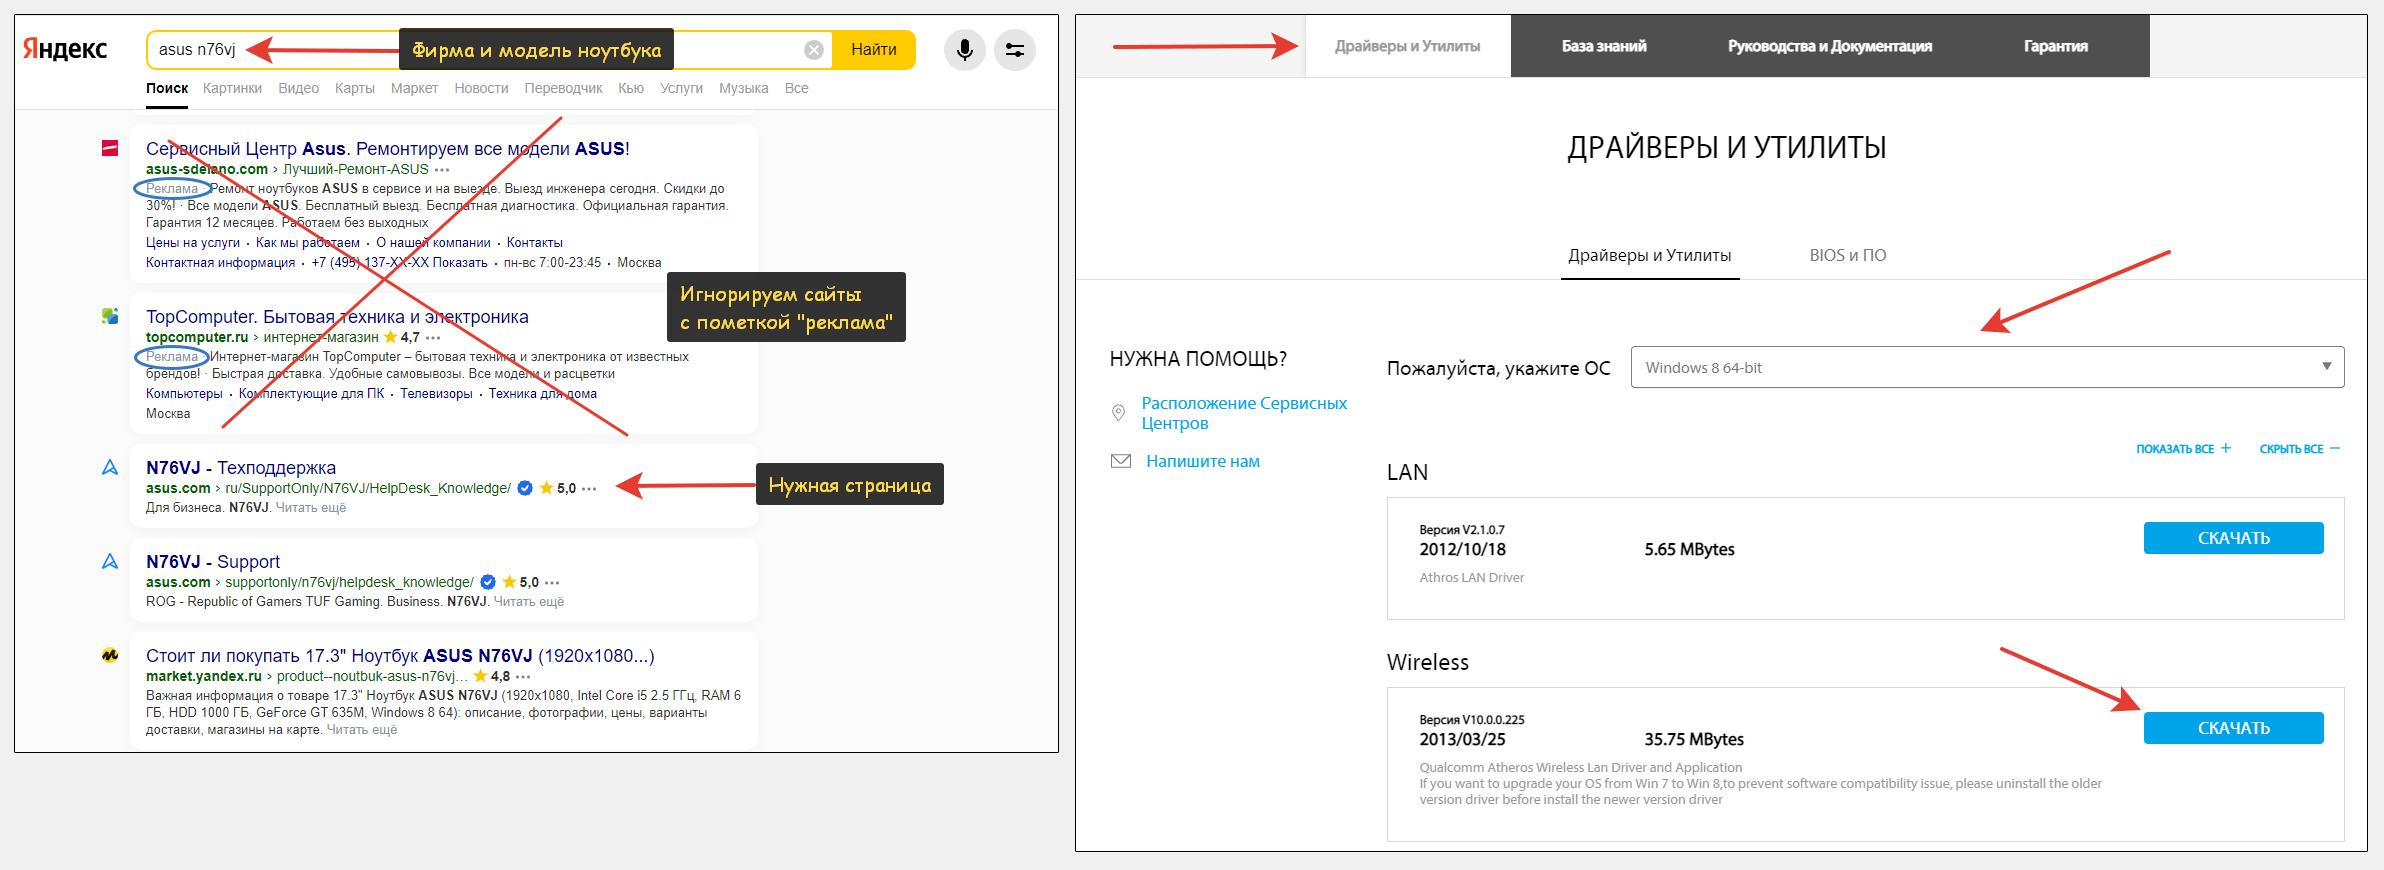Click verified badge on N76VJ - Support result
The image size is (2384, 870).
[488, 582]
